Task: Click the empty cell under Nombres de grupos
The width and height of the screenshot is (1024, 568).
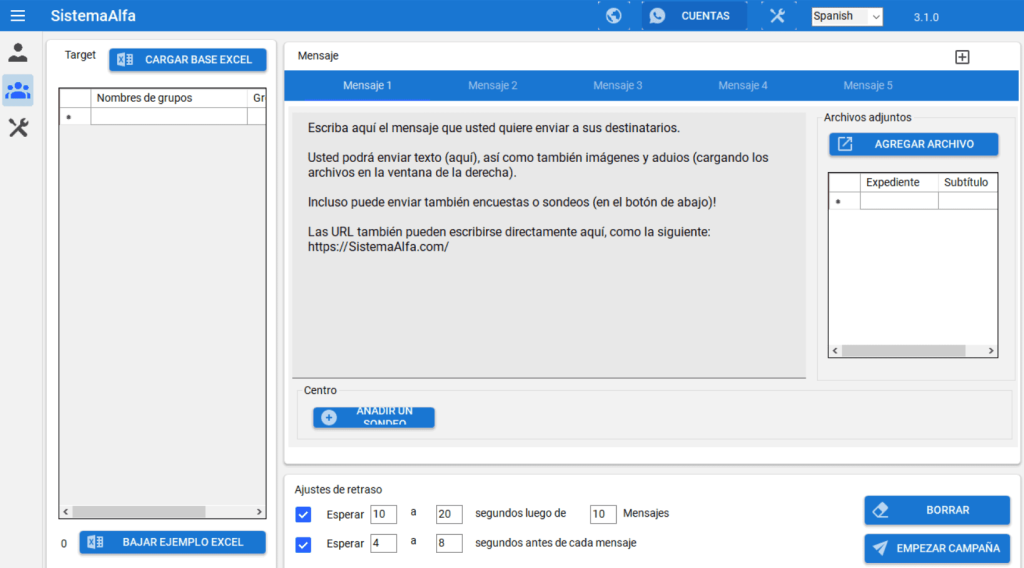Action: point(169,116)
